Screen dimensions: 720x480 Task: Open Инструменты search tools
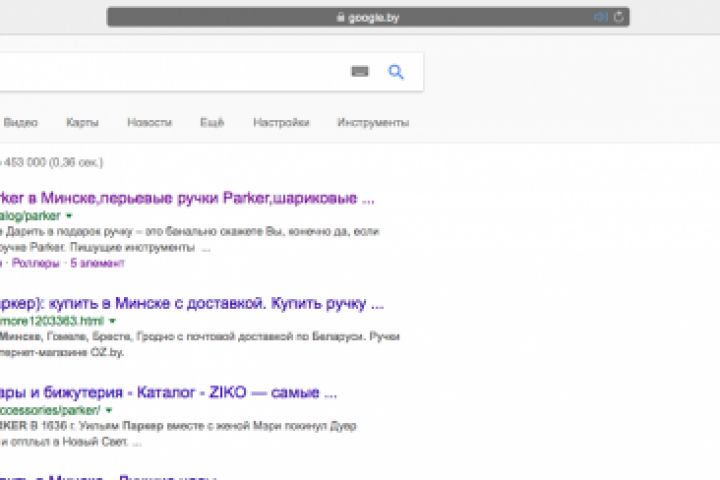coord(373,123)
